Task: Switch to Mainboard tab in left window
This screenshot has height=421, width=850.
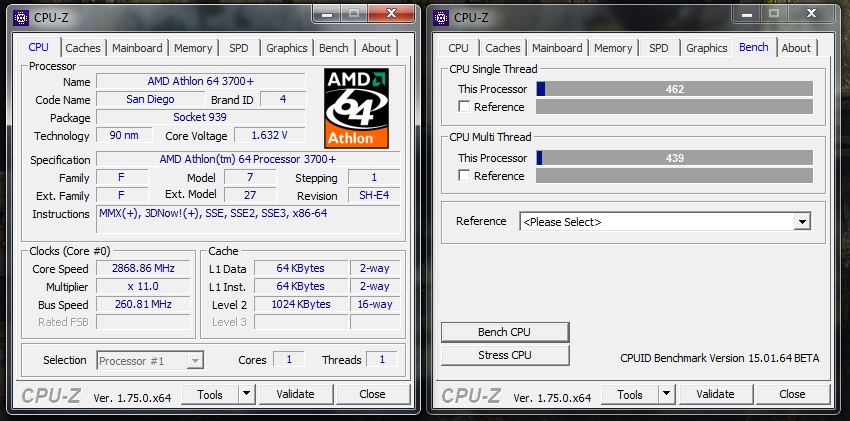Action: click(137, 48)
